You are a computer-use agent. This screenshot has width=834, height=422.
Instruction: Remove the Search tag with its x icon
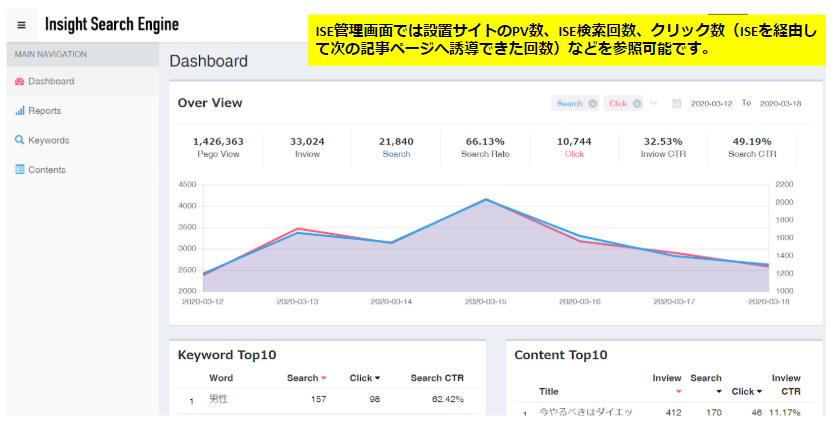tap(593, 104)
